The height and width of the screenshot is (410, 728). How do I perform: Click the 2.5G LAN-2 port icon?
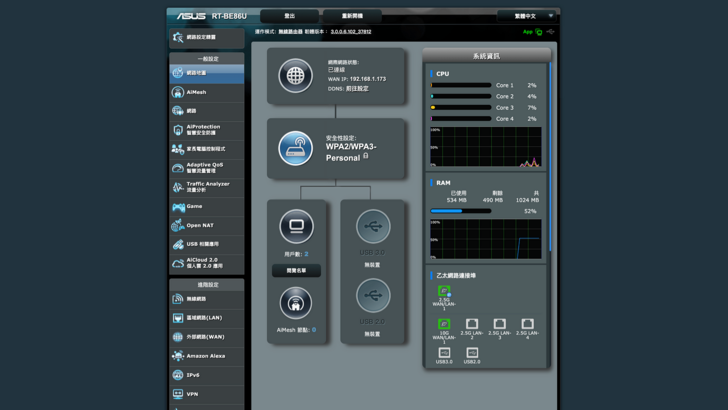click(471, 325)
